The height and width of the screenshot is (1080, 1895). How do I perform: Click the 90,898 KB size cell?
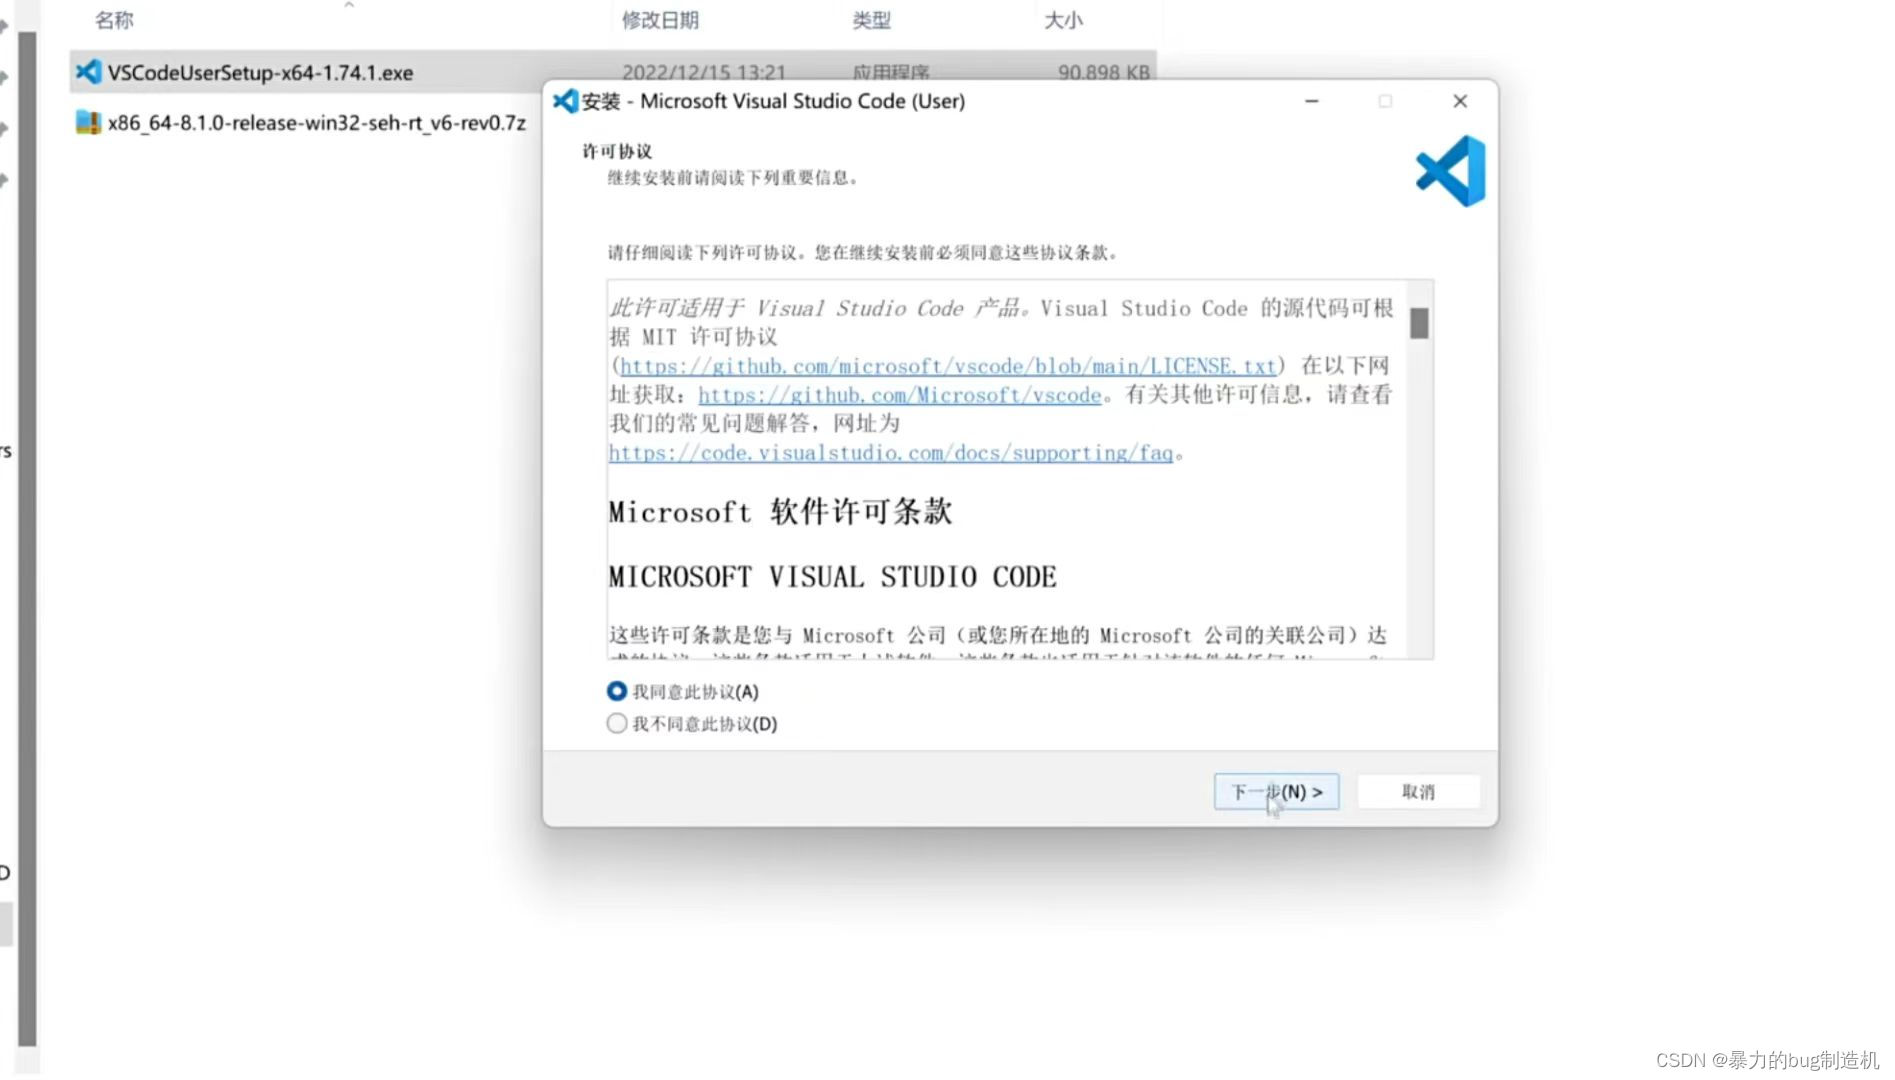[1103, 72]
